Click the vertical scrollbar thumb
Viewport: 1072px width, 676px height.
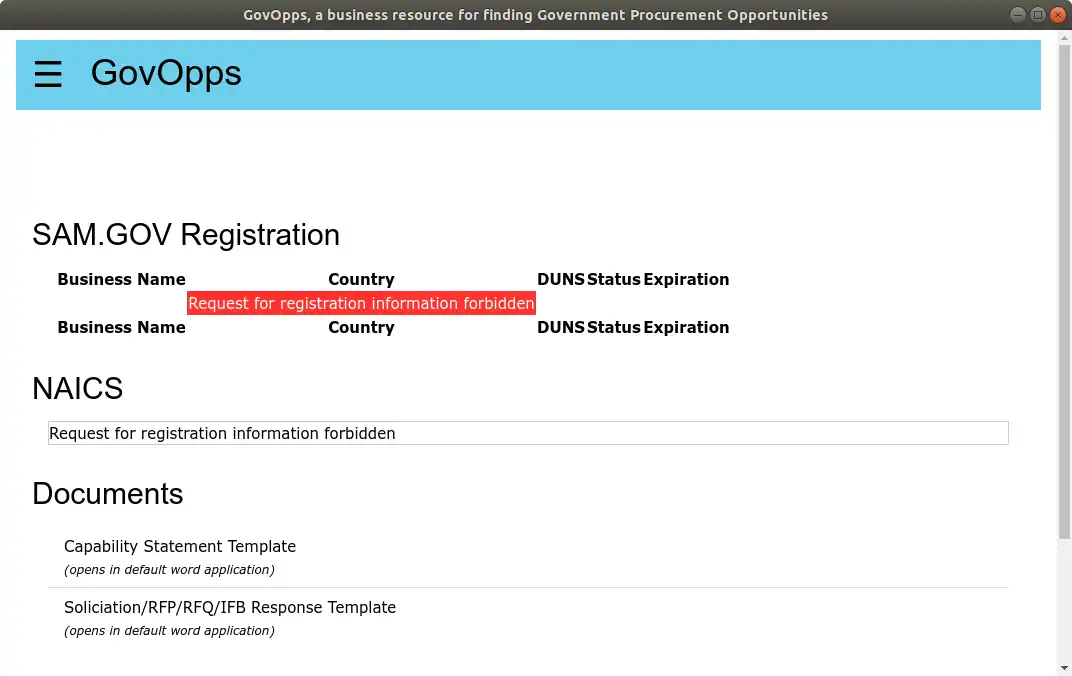click(x=1064, y=290)
